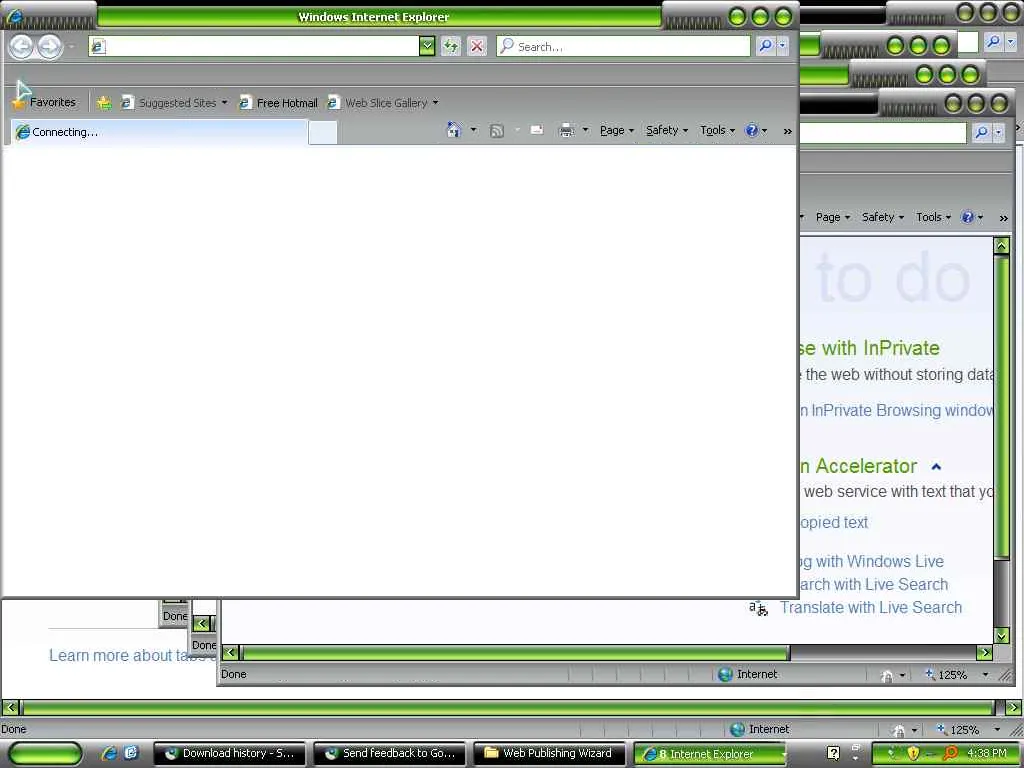Open the address bar dropdown arrow

(x=427, y=46)
